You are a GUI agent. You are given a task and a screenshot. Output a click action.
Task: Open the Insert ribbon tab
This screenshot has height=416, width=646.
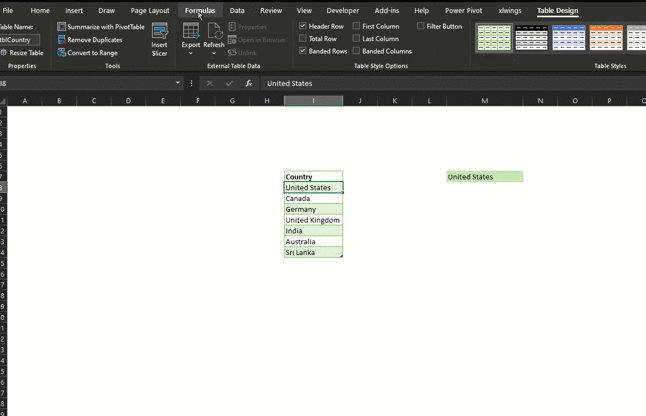coord(74,10)
